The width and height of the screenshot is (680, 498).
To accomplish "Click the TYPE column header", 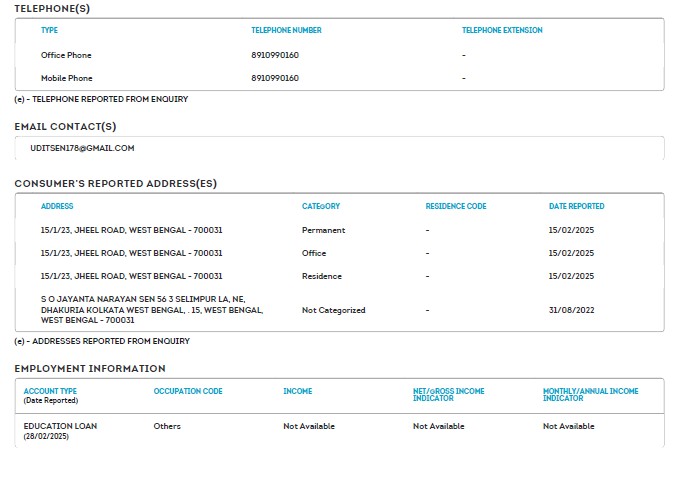I will click(x=49, y=31).
